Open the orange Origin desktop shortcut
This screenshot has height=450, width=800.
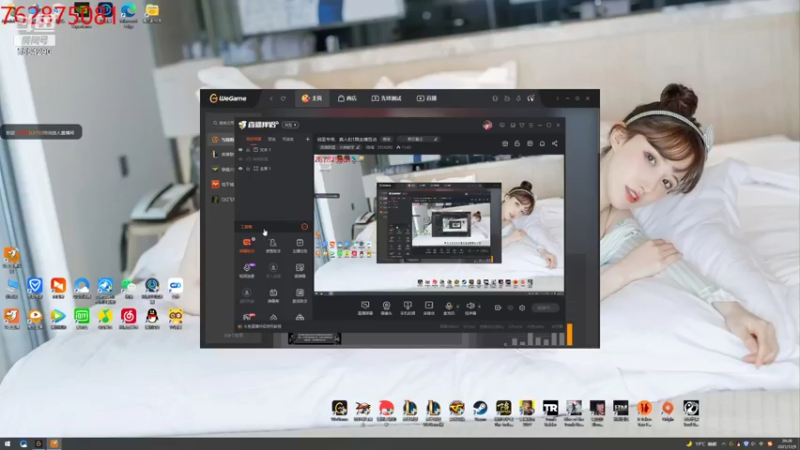click(x=667, y=411)
